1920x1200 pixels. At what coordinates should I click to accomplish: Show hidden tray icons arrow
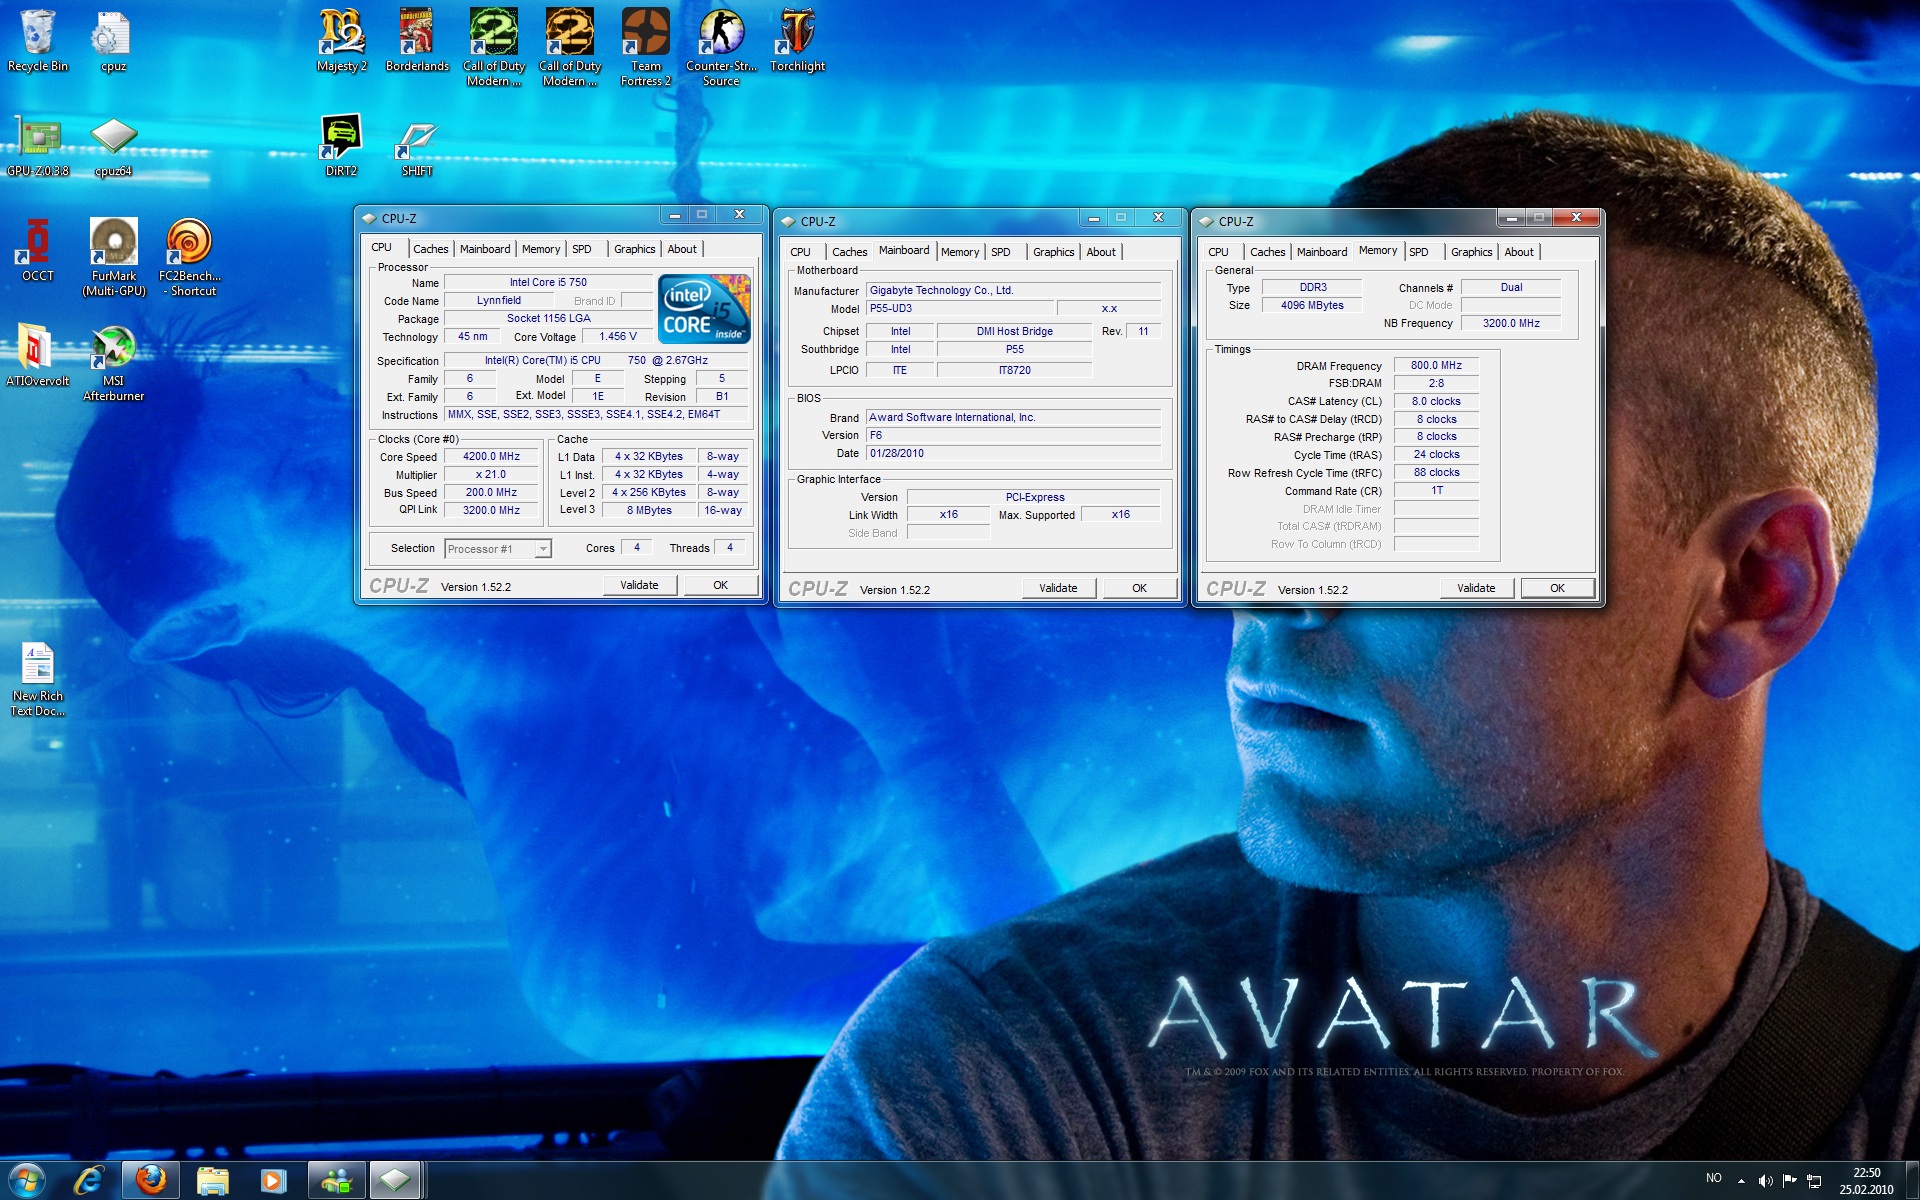(1741, 1181)
